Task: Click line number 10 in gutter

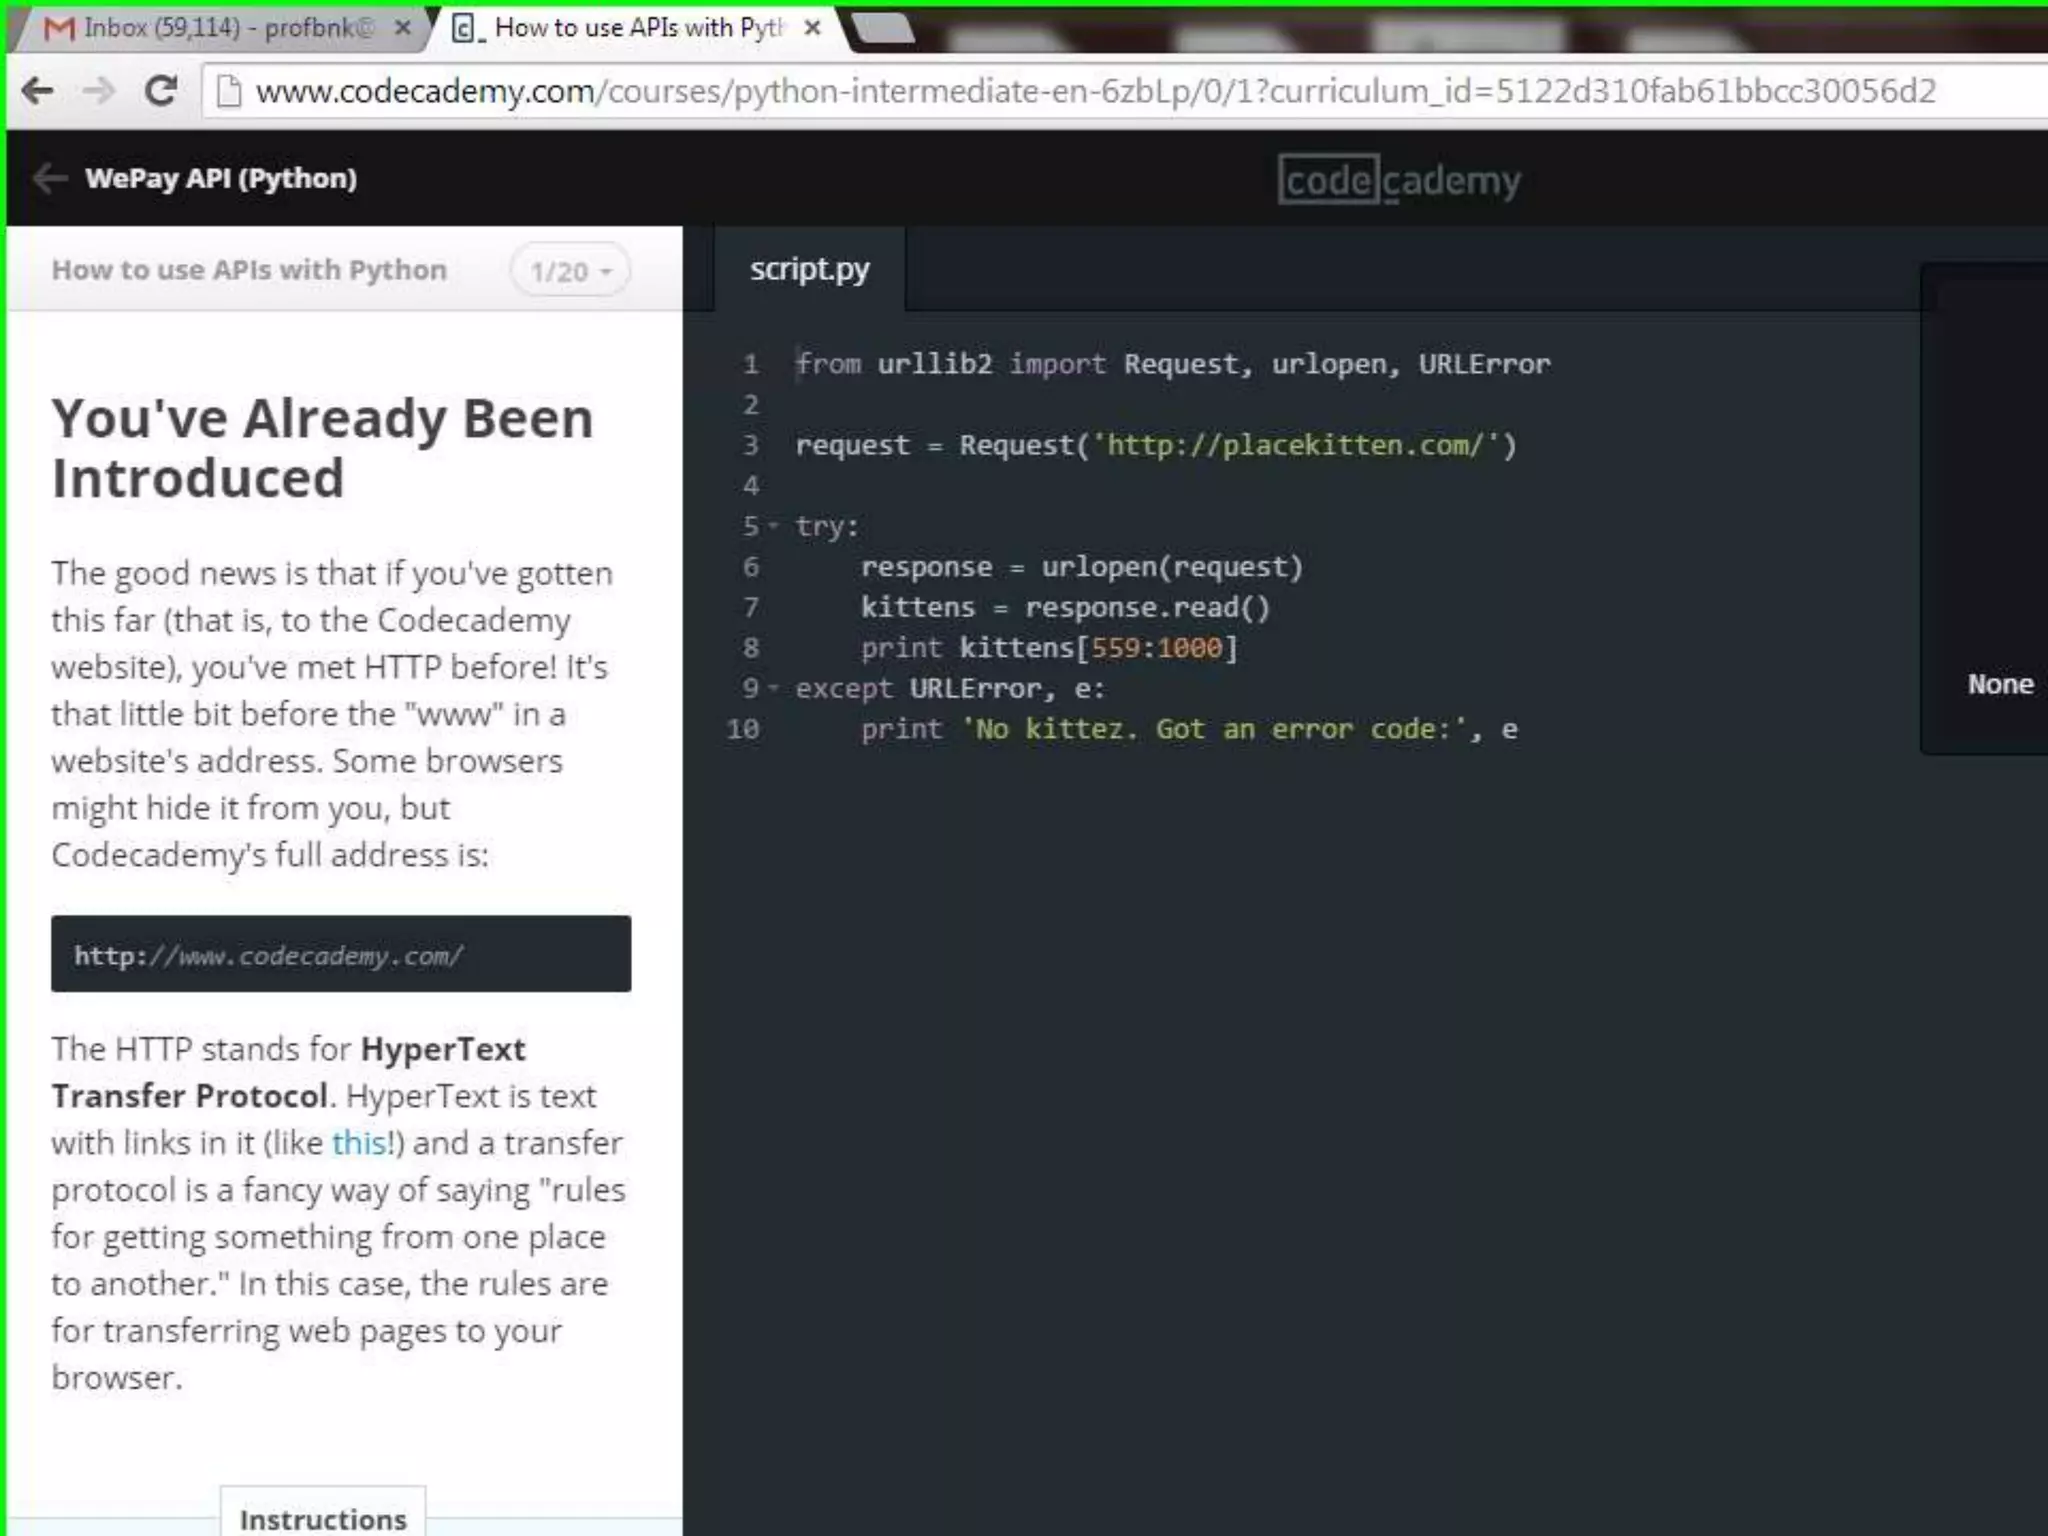Action: (743, 729)
